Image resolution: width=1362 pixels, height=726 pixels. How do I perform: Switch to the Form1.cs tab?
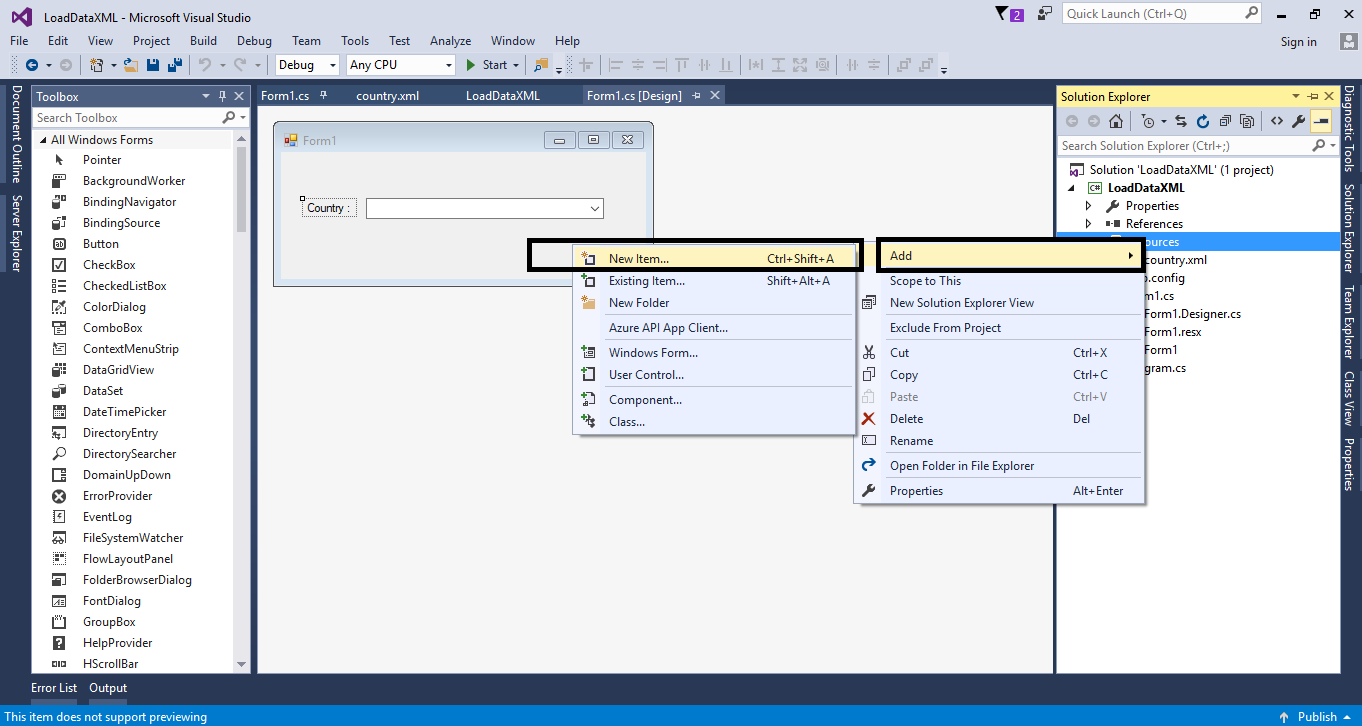pos(285,96)
